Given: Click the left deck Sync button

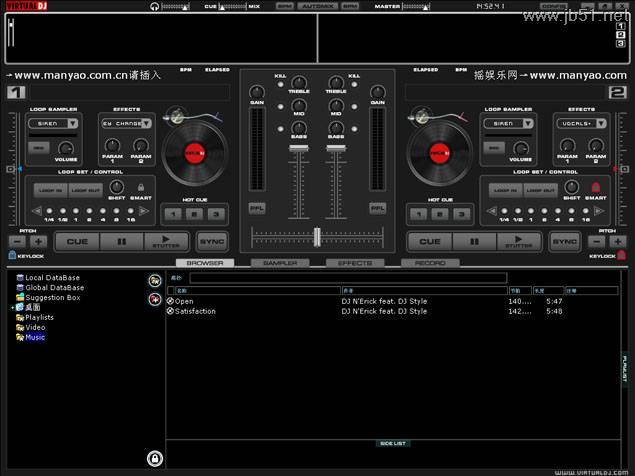Looking at the screenshot, I should click(211, 241).
